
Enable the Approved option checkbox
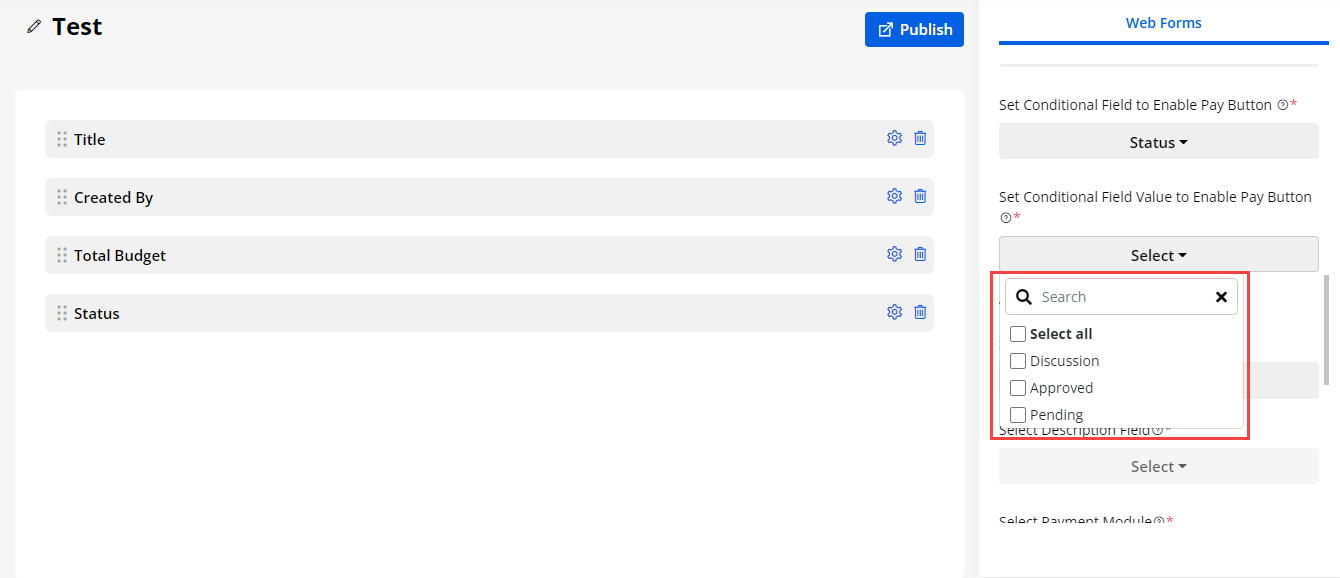1018,388
